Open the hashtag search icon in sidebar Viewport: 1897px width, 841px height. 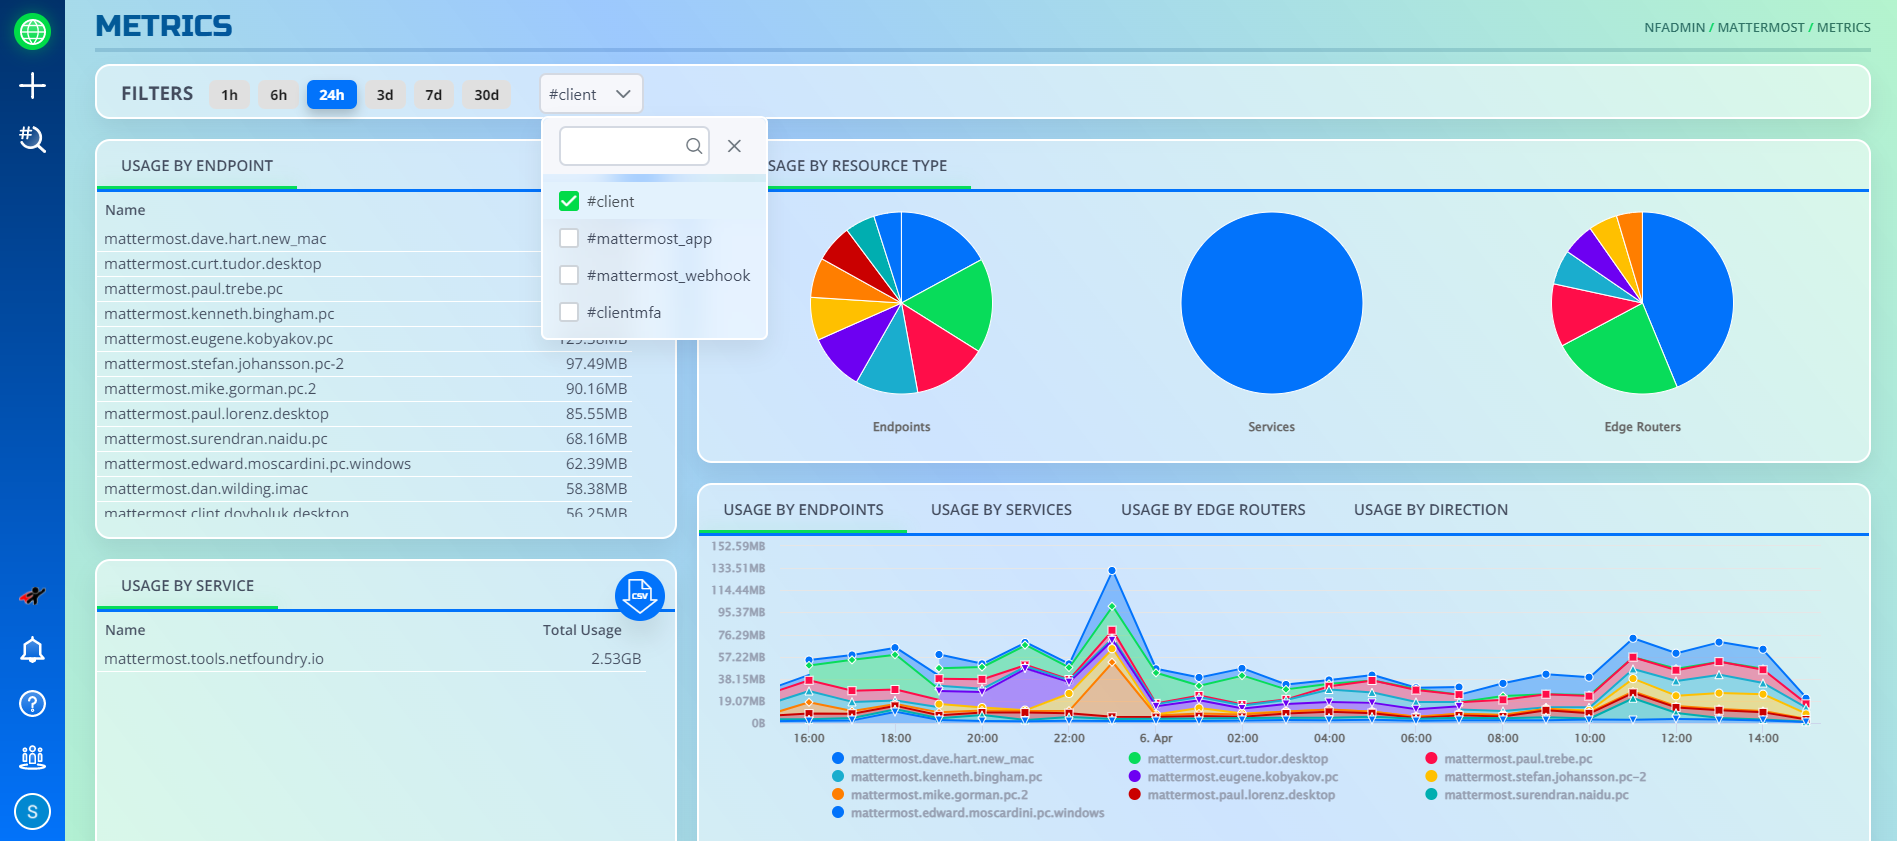pos(32,139)
